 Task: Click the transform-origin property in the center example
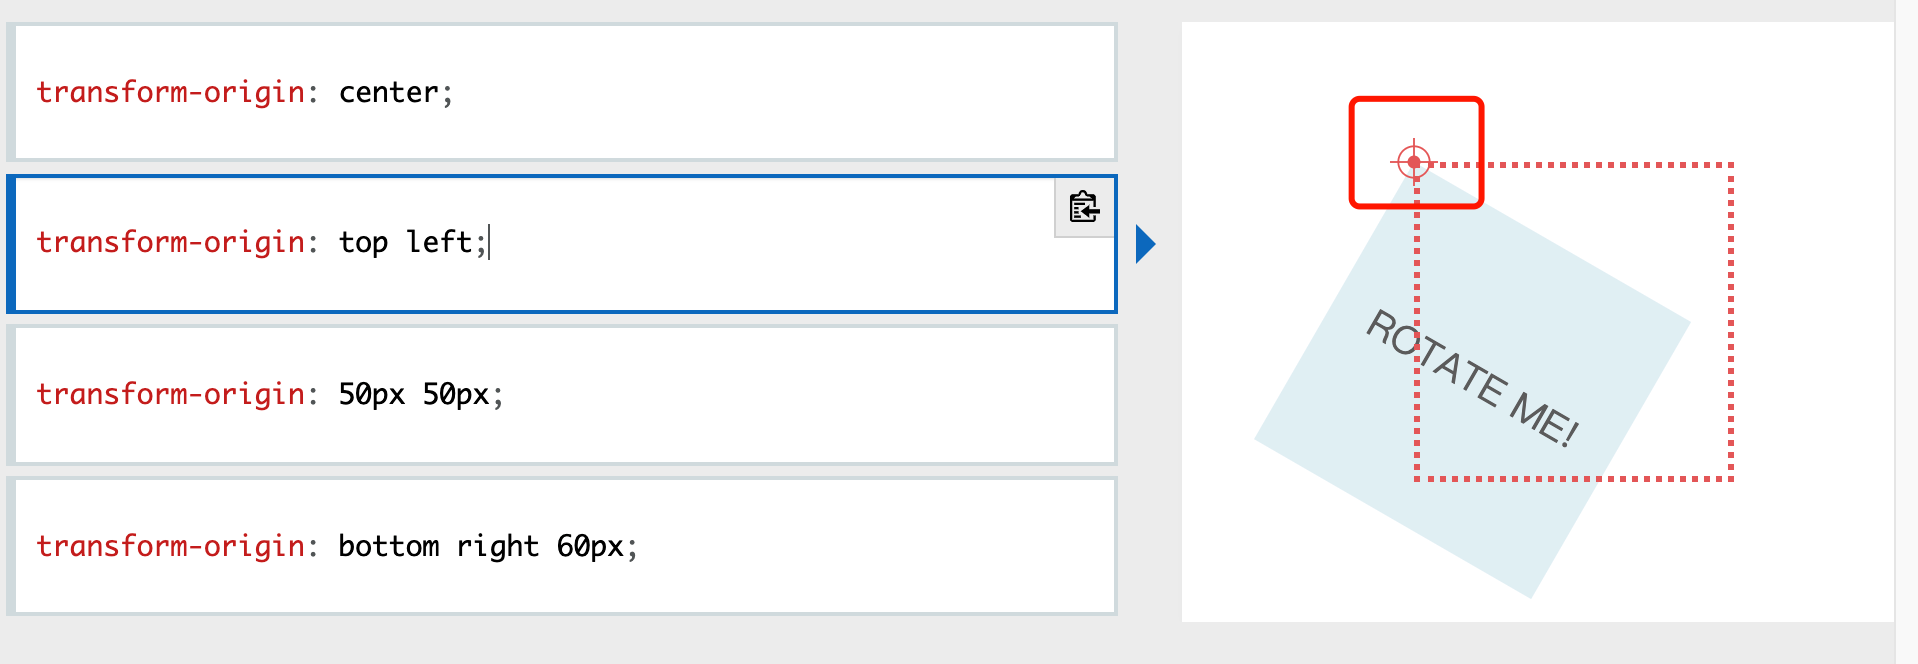(x=170, y=93)
